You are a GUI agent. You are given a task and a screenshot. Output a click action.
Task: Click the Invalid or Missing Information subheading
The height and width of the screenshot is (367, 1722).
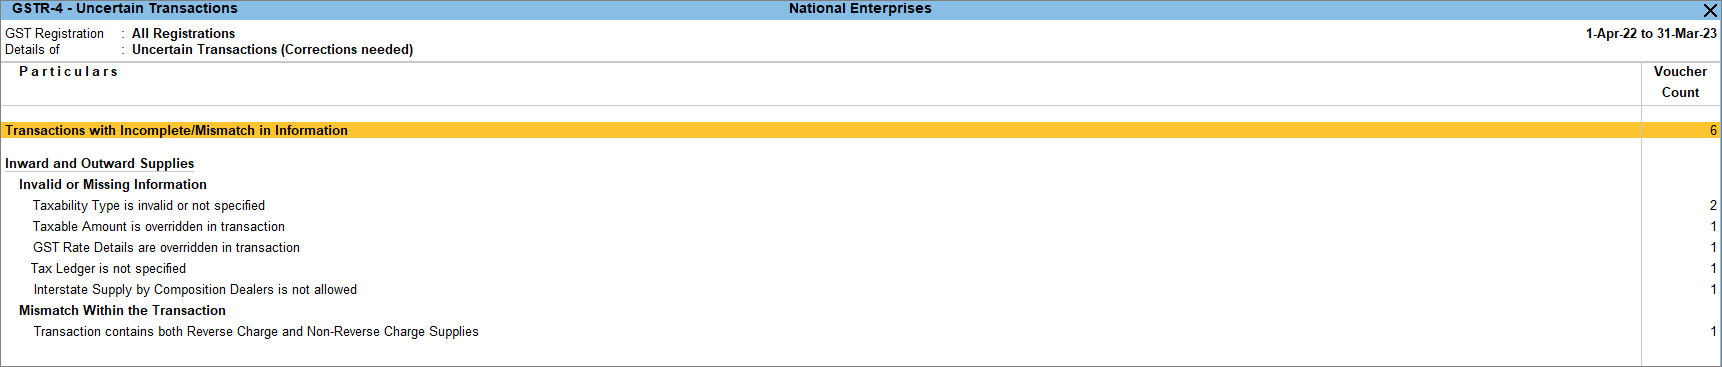click(x=113, y=184)
